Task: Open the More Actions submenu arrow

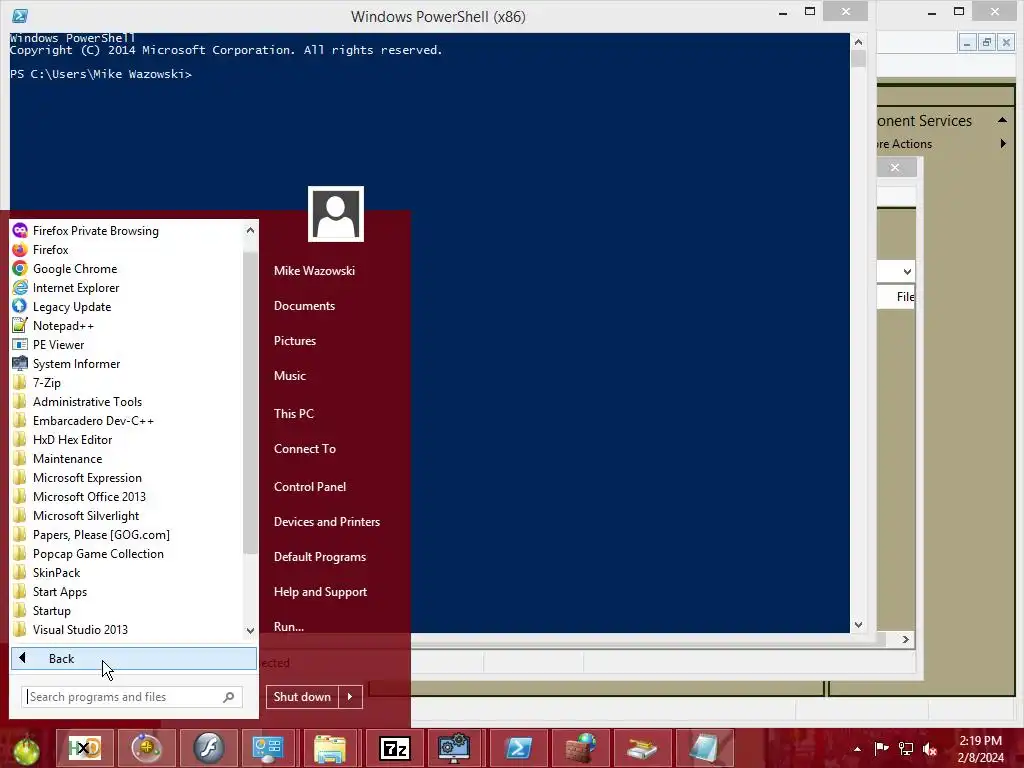Action: 1003,144
